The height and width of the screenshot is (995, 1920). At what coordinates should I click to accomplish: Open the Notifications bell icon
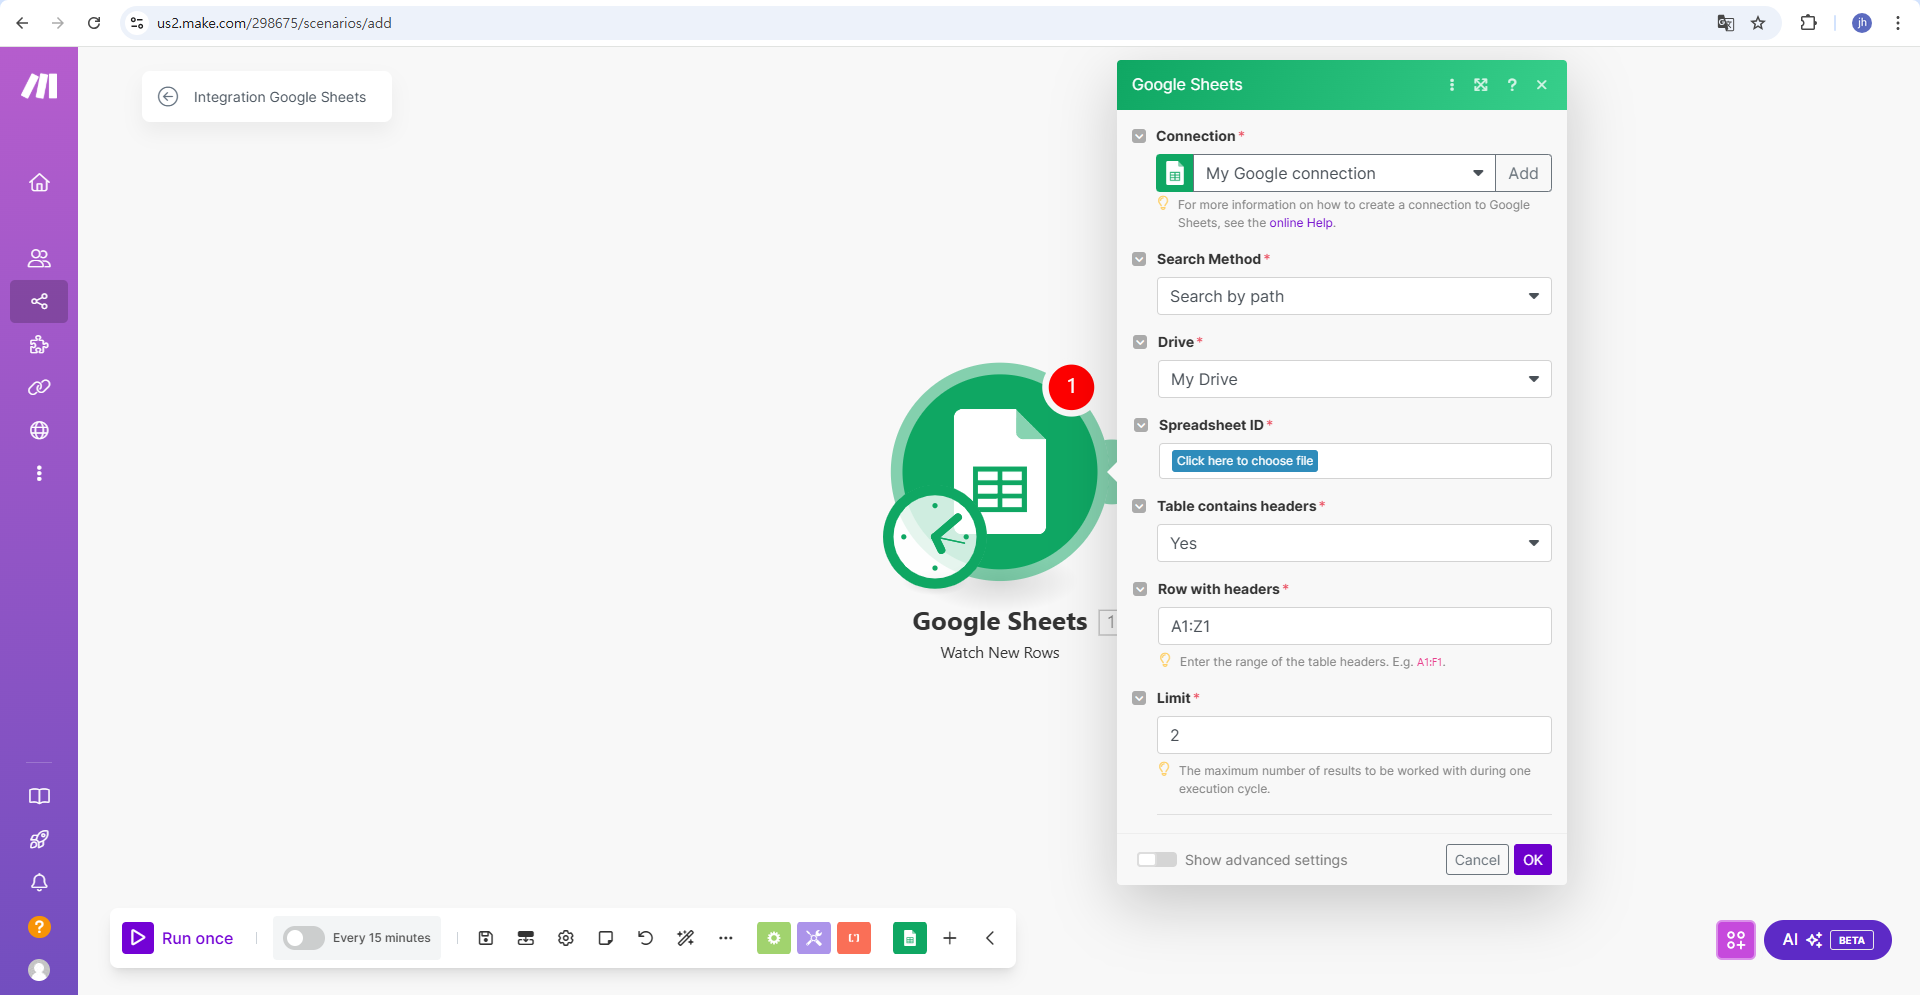pyautogui.click(x=39, y=883)
